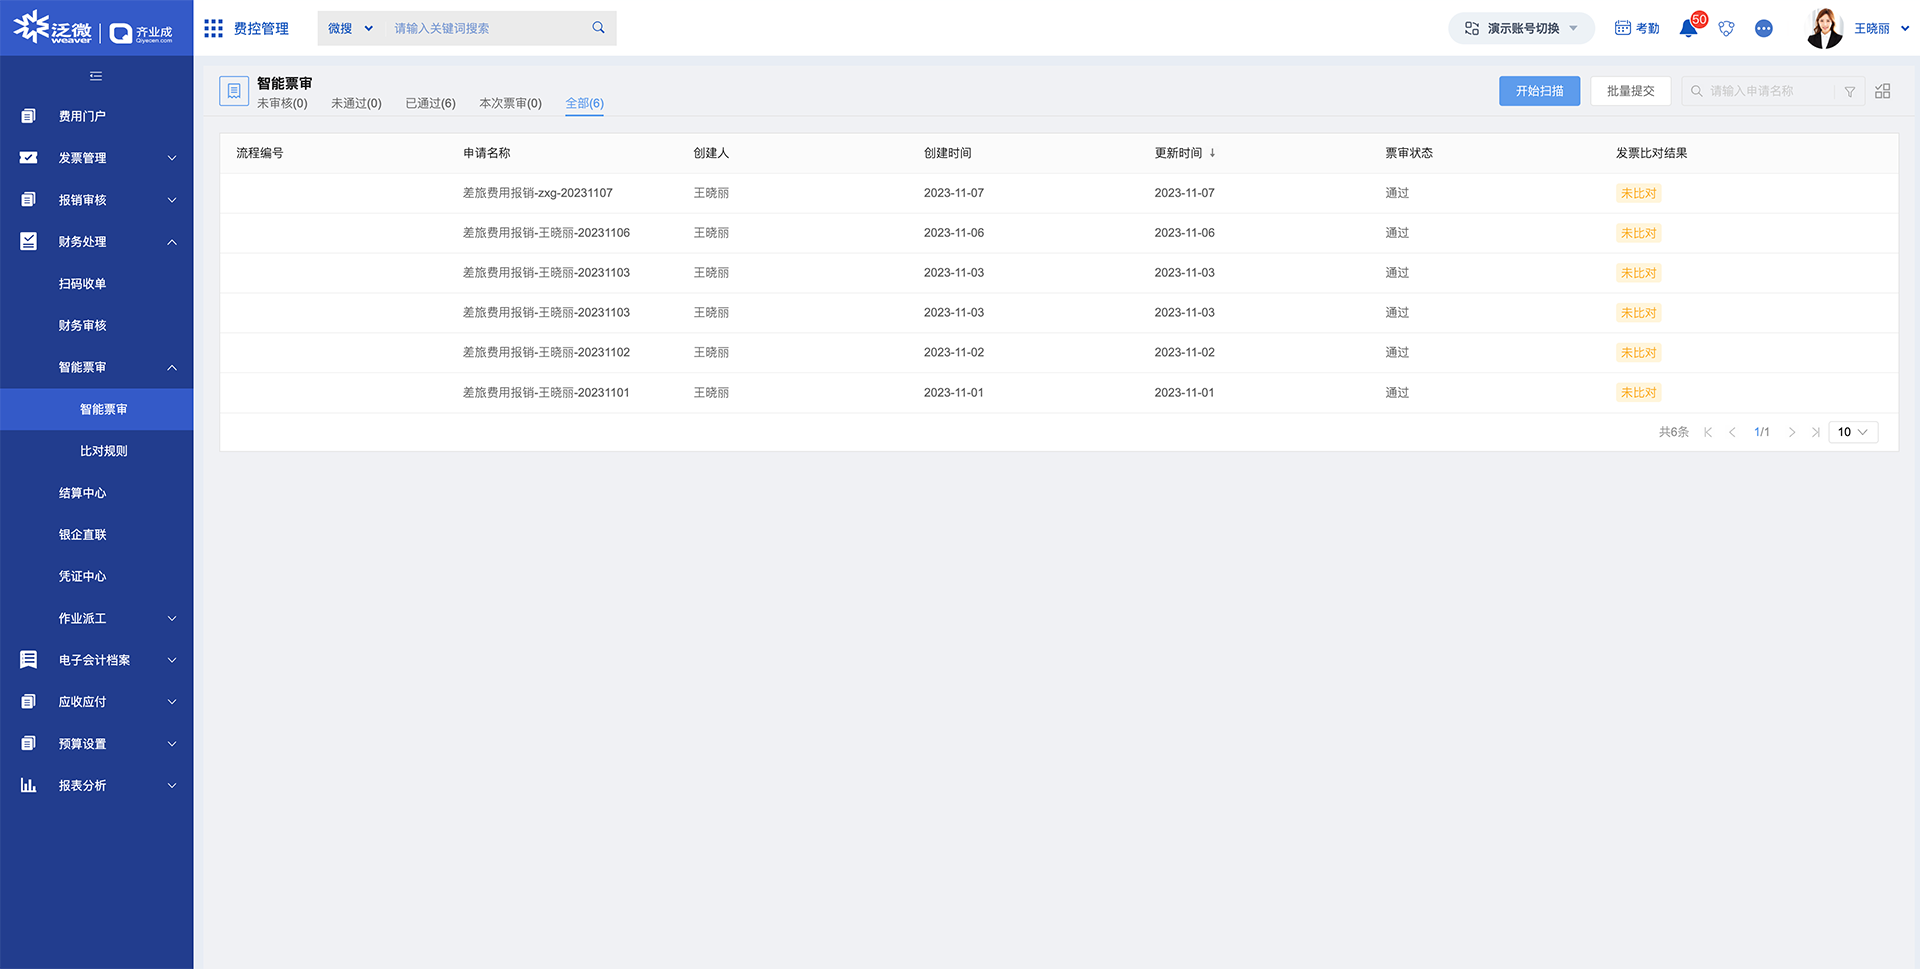
Task: Open the 差旅费用报销-zxg-20231107 record
Action: pyautogui.click(x=537, y=193)
